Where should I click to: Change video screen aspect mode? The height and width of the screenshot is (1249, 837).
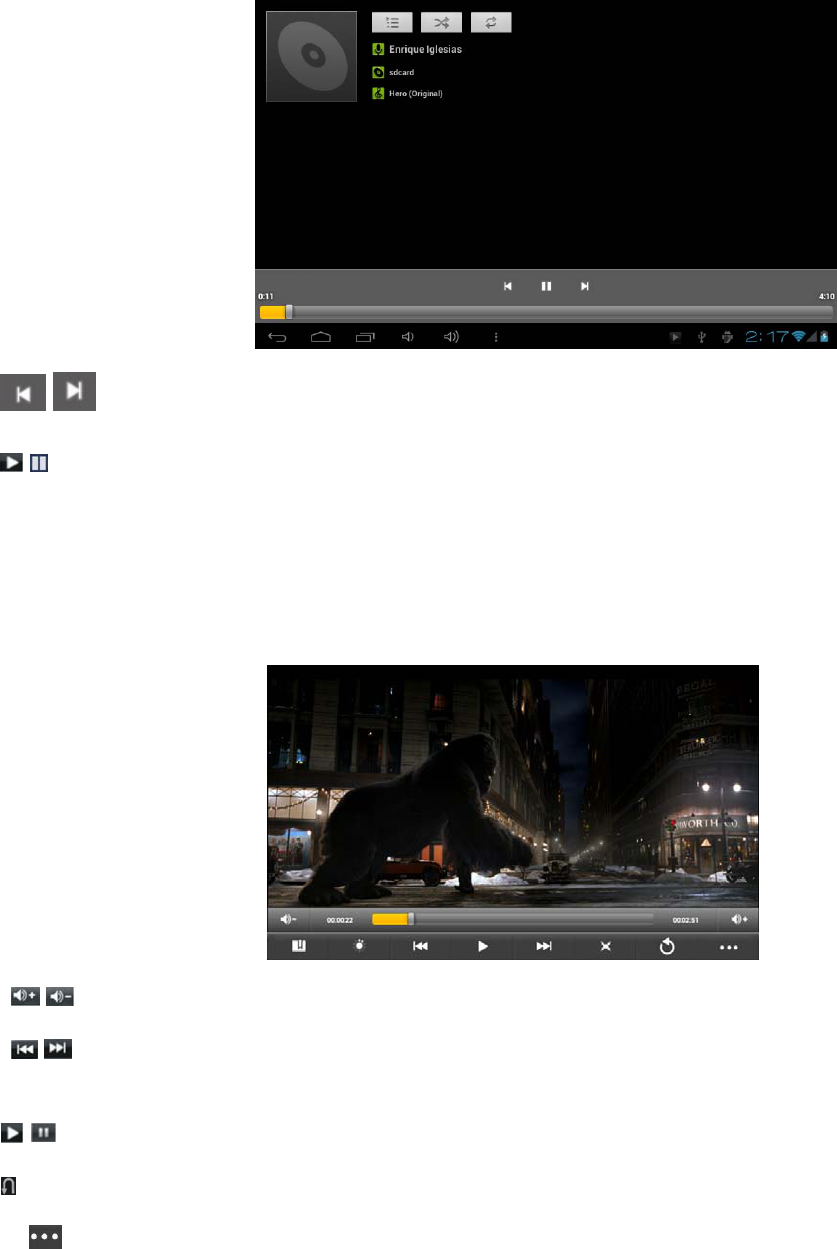(605, 946)
